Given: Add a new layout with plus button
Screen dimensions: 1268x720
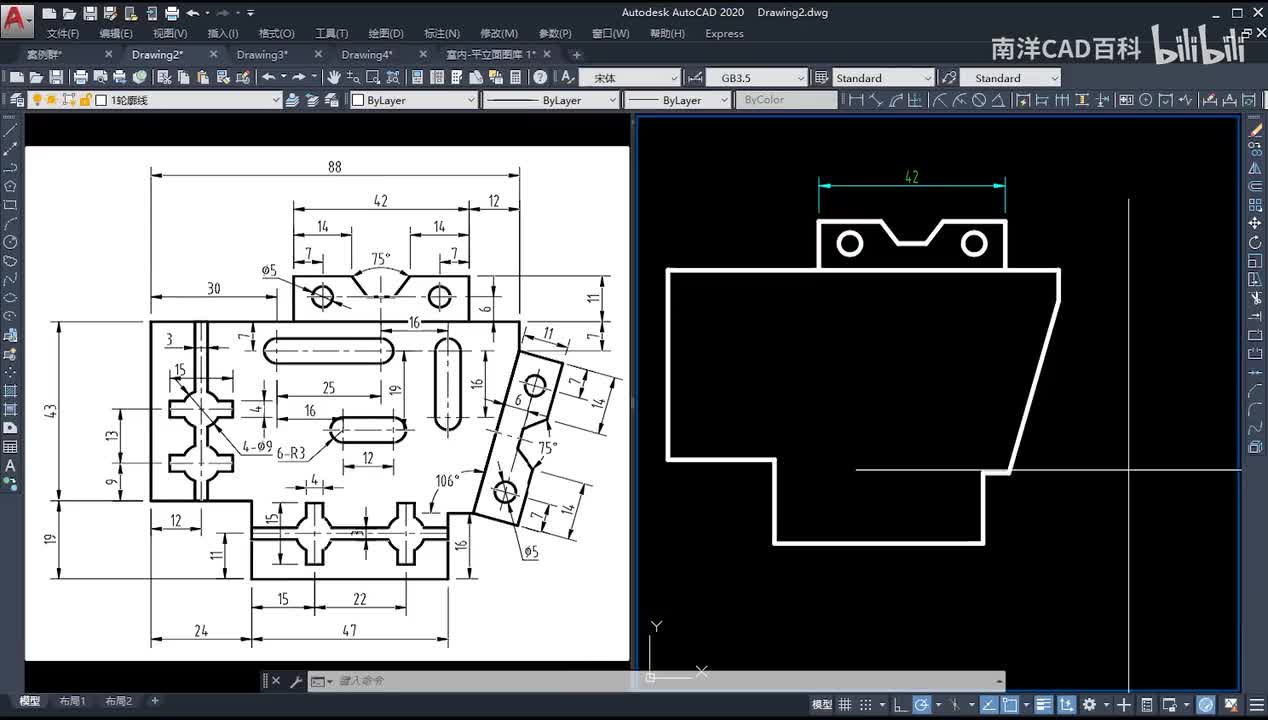Looking at the screenshot, I should (155, 701).
